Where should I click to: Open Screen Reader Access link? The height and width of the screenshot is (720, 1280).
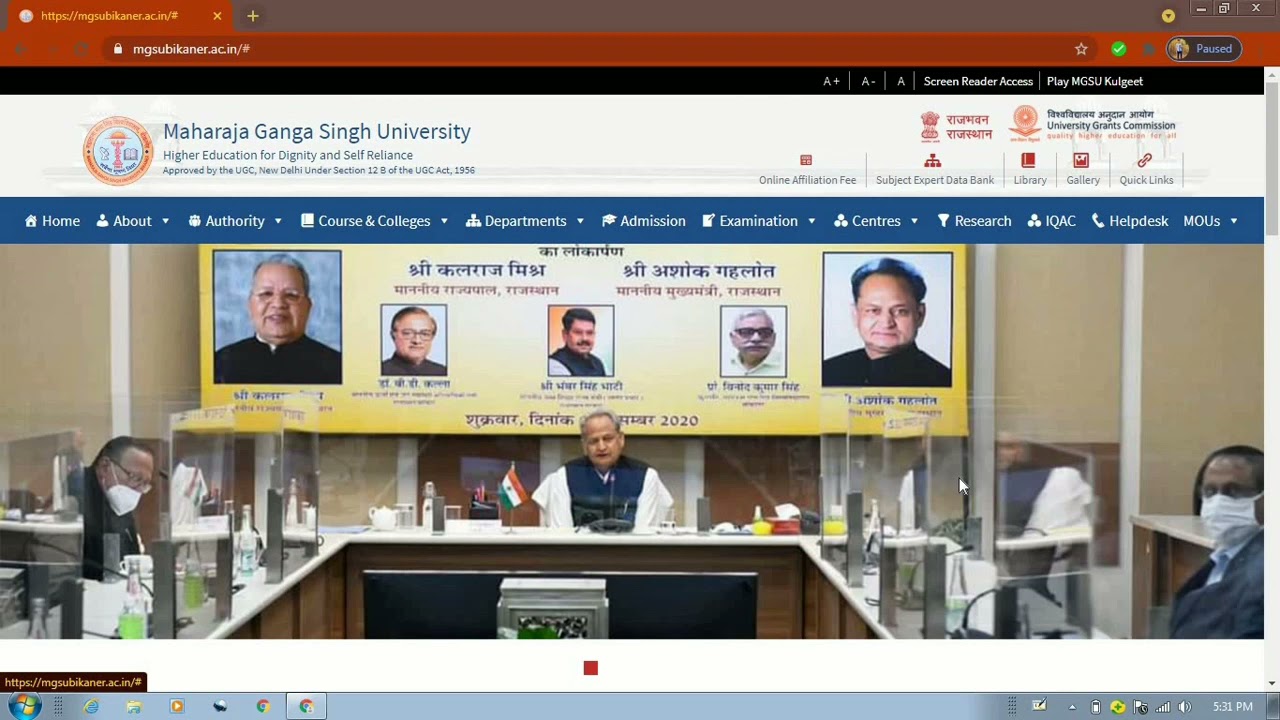[978, 82]
